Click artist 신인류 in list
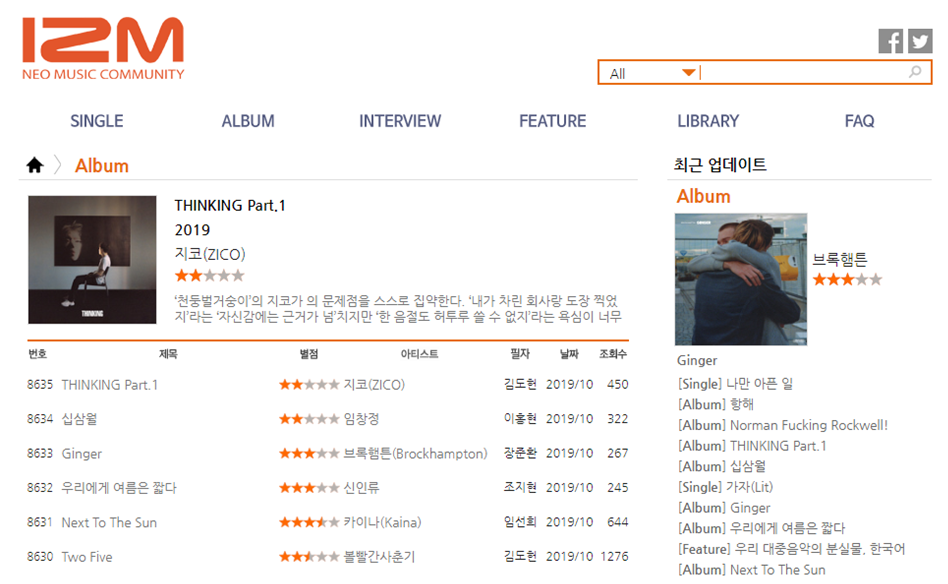 coord(362,487)
